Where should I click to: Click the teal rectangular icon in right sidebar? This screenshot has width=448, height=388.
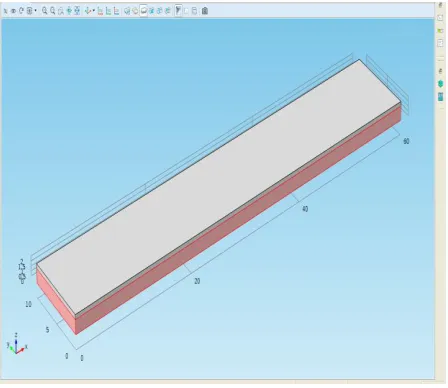[440, 97]
